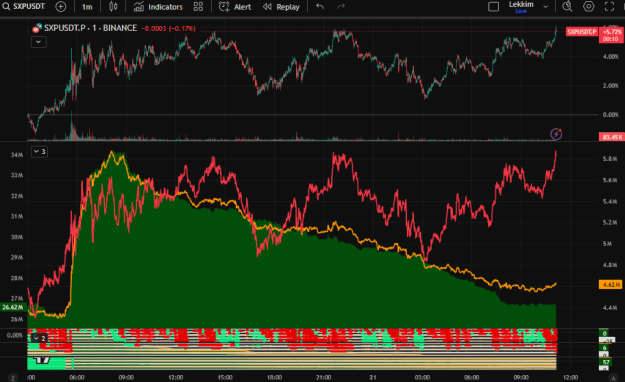Viewport: 625px width, 382px height.
Task: Start bar Replay mode
Action: (x=281, y=7)
